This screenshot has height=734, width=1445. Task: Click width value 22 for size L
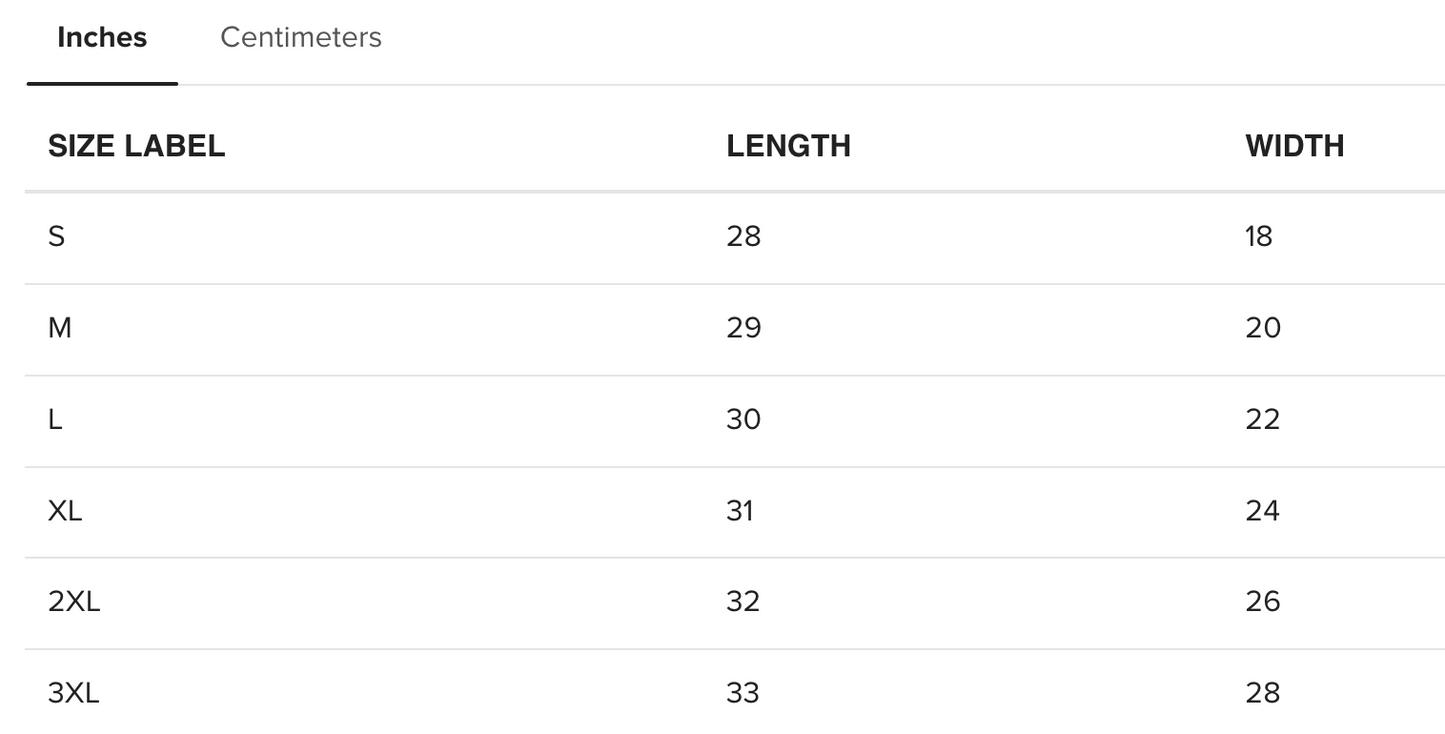pyautogui.click(x=1263, y=419)
